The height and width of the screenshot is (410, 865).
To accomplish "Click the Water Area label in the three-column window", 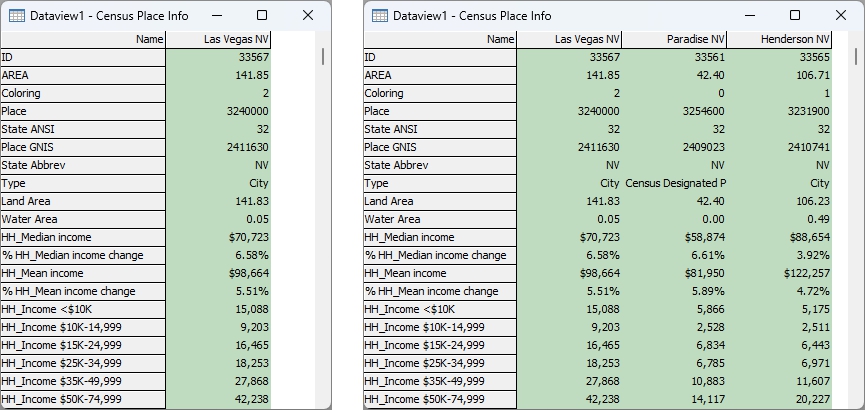I will point(440,219).
